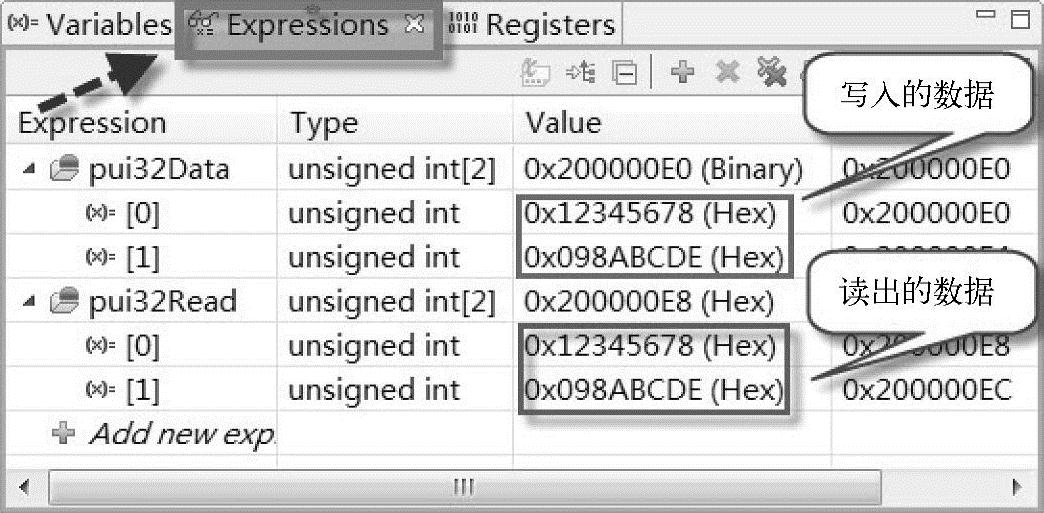
Task: Click Remove Selected Expression X icon
Action: point(728,73)
